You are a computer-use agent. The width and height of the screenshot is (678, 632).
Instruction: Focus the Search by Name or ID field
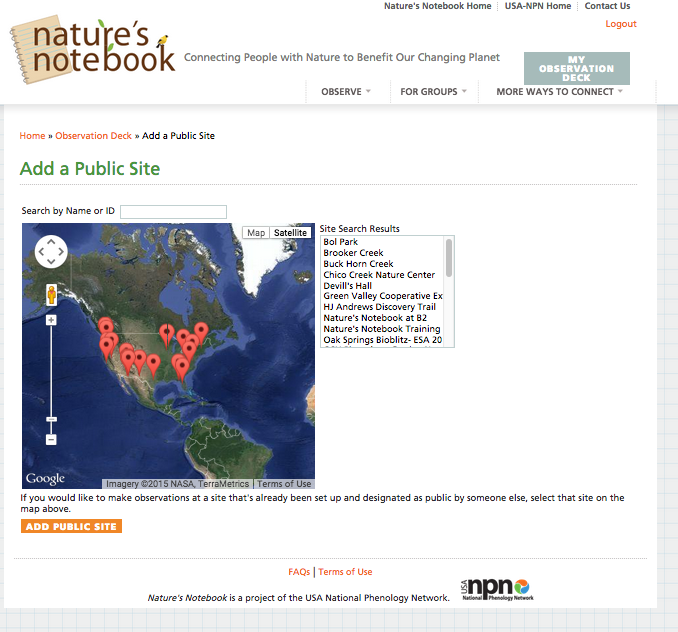point(173,212)
